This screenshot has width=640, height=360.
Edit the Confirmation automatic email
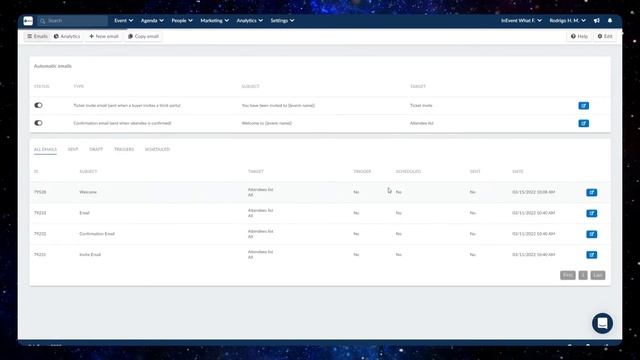(x=584, y=123)
